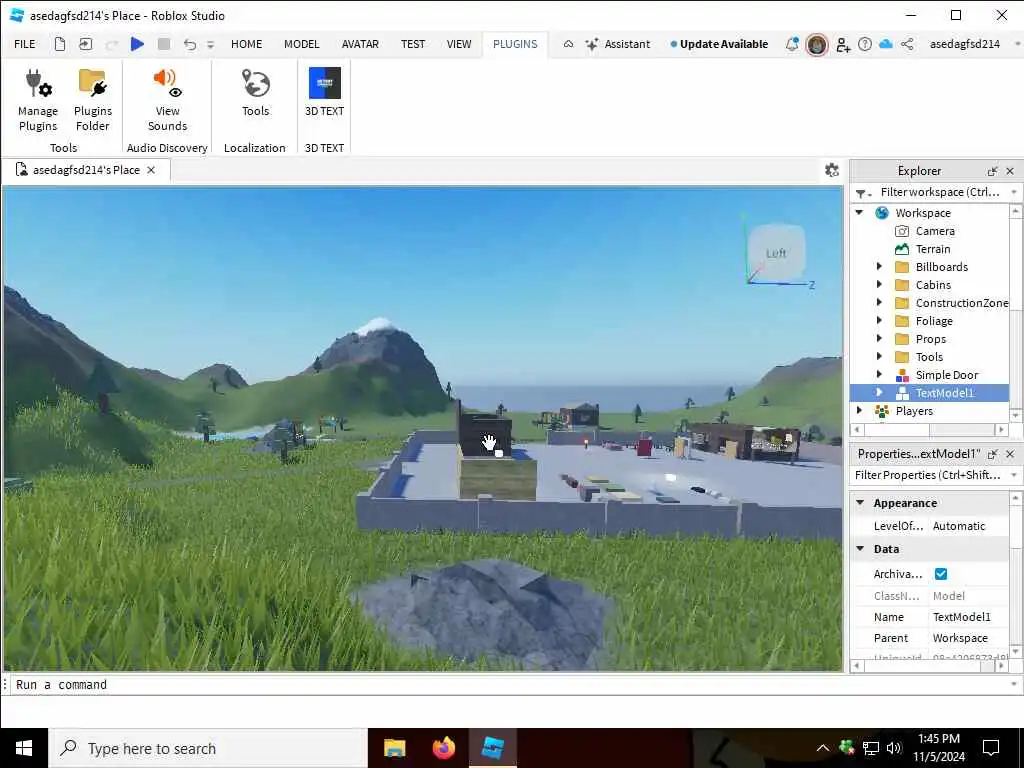
Task: Undock the Explorer panel
Action: tap(992, 171)
